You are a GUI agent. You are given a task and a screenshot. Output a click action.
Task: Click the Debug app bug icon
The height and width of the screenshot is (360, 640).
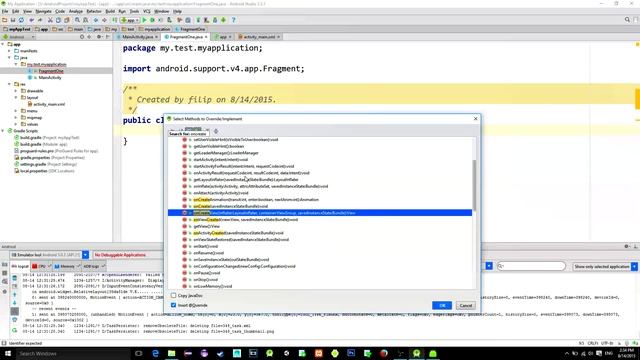[x=152, y=20]
